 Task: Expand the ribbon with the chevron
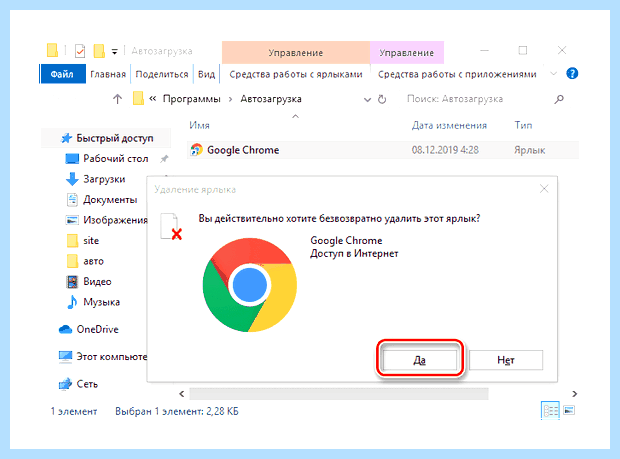(554, 74)
